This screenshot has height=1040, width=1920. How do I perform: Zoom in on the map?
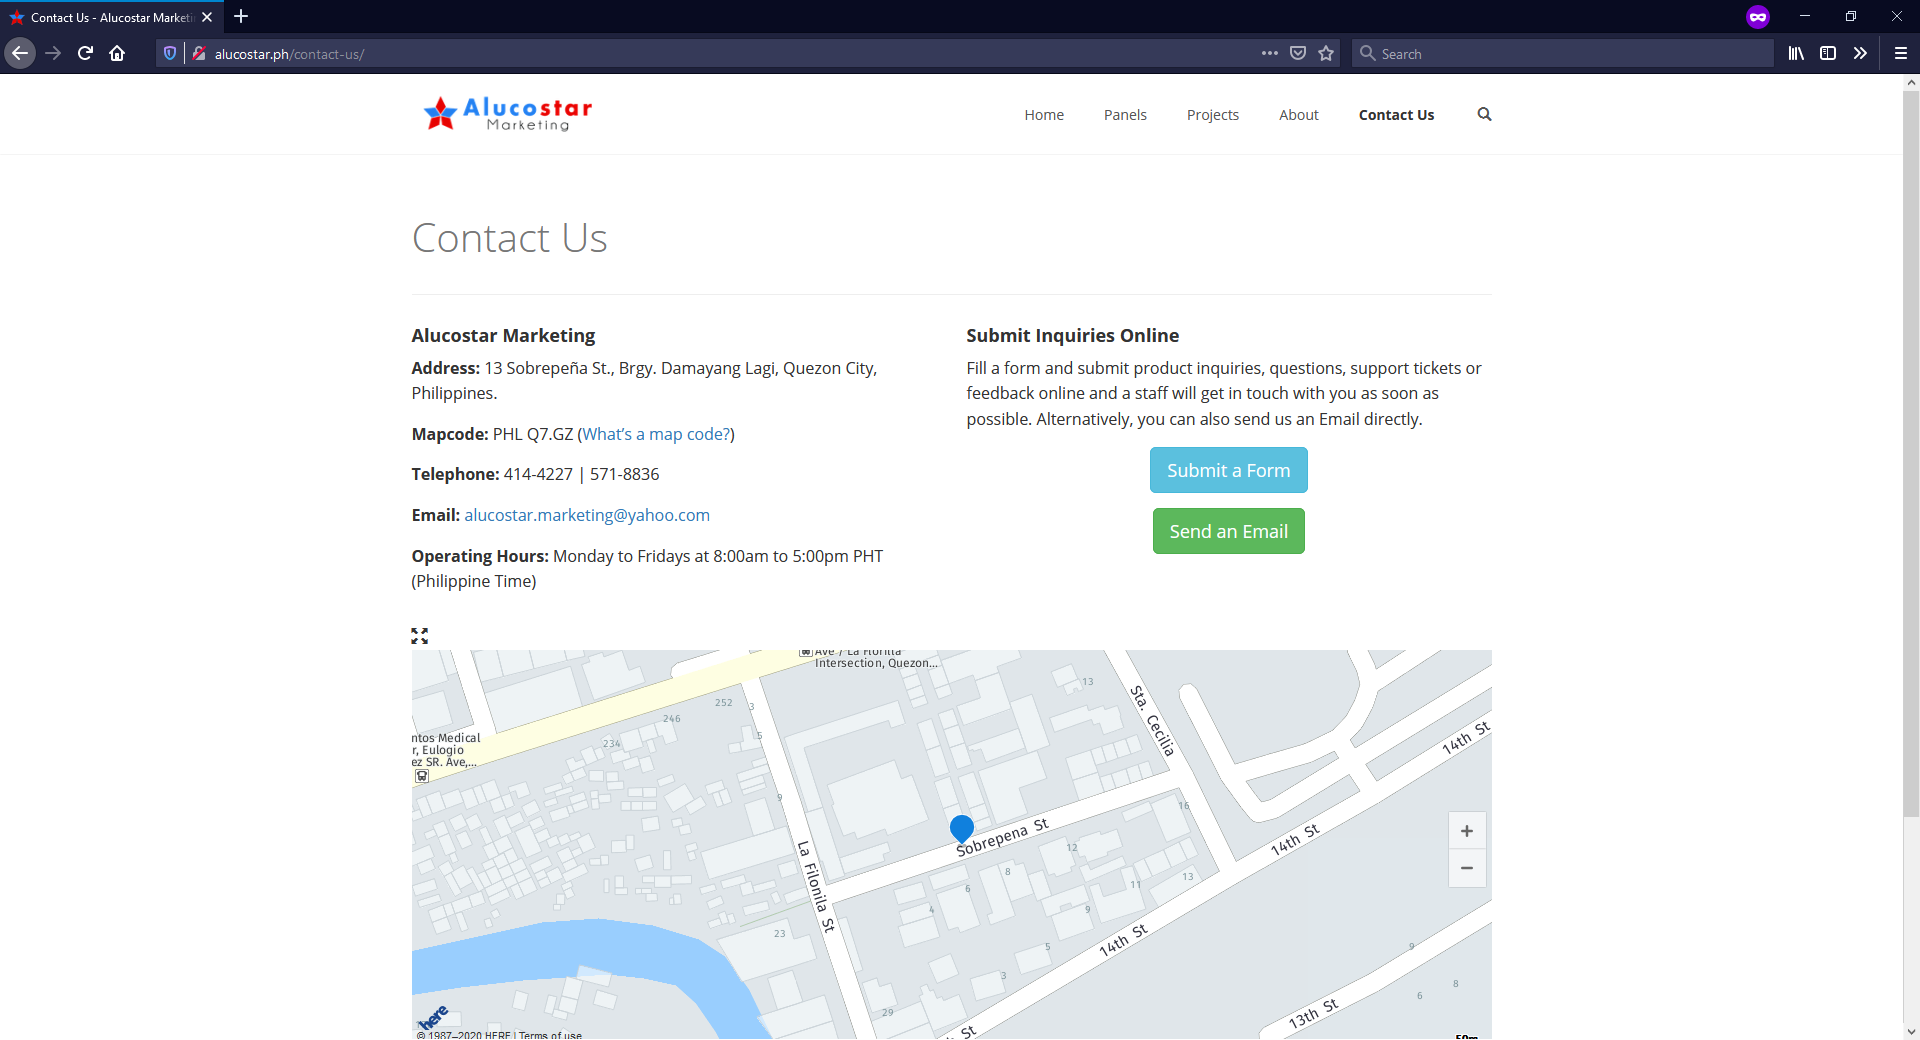1467,831
